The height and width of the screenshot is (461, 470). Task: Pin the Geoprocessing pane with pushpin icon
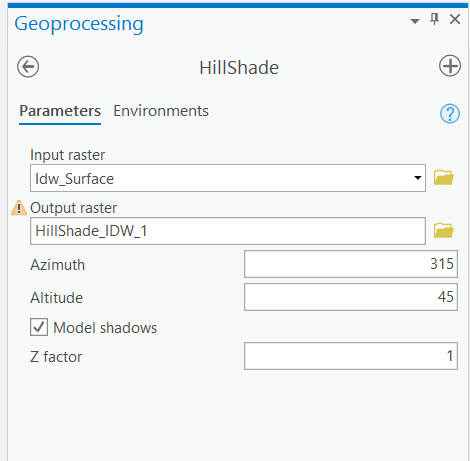pos(434,19)
